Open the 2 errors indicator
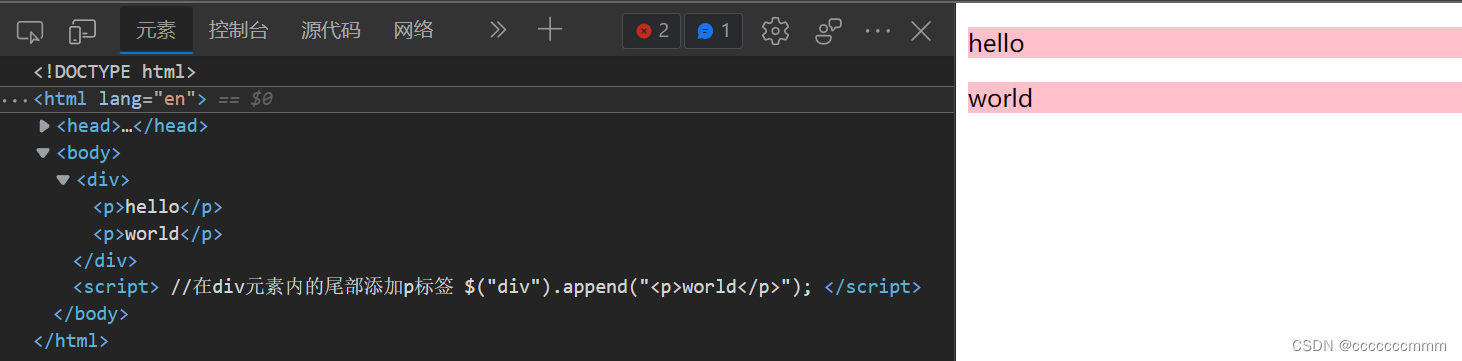 [651, 31]
